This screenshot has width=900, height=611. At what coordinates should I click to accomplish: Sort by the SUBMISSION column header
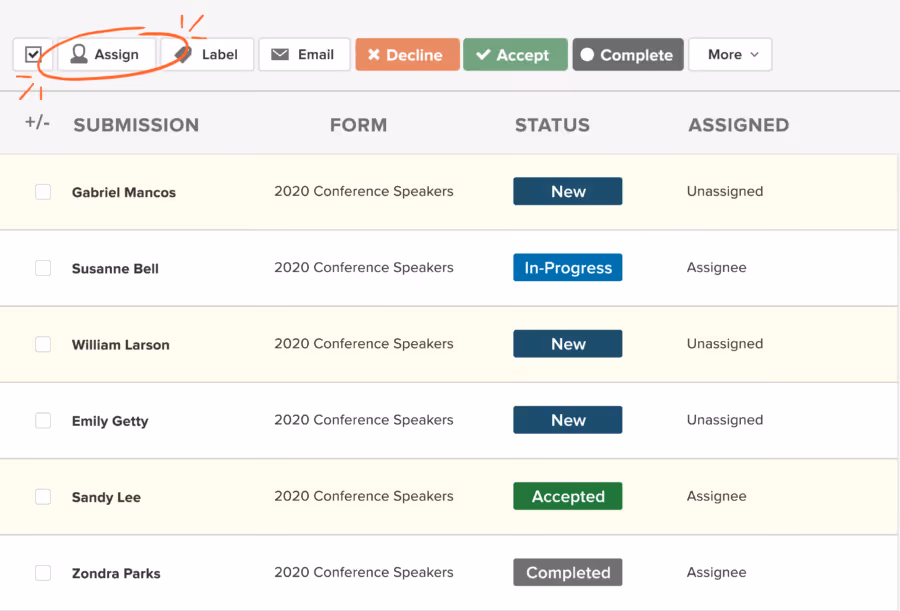(136, 125)
